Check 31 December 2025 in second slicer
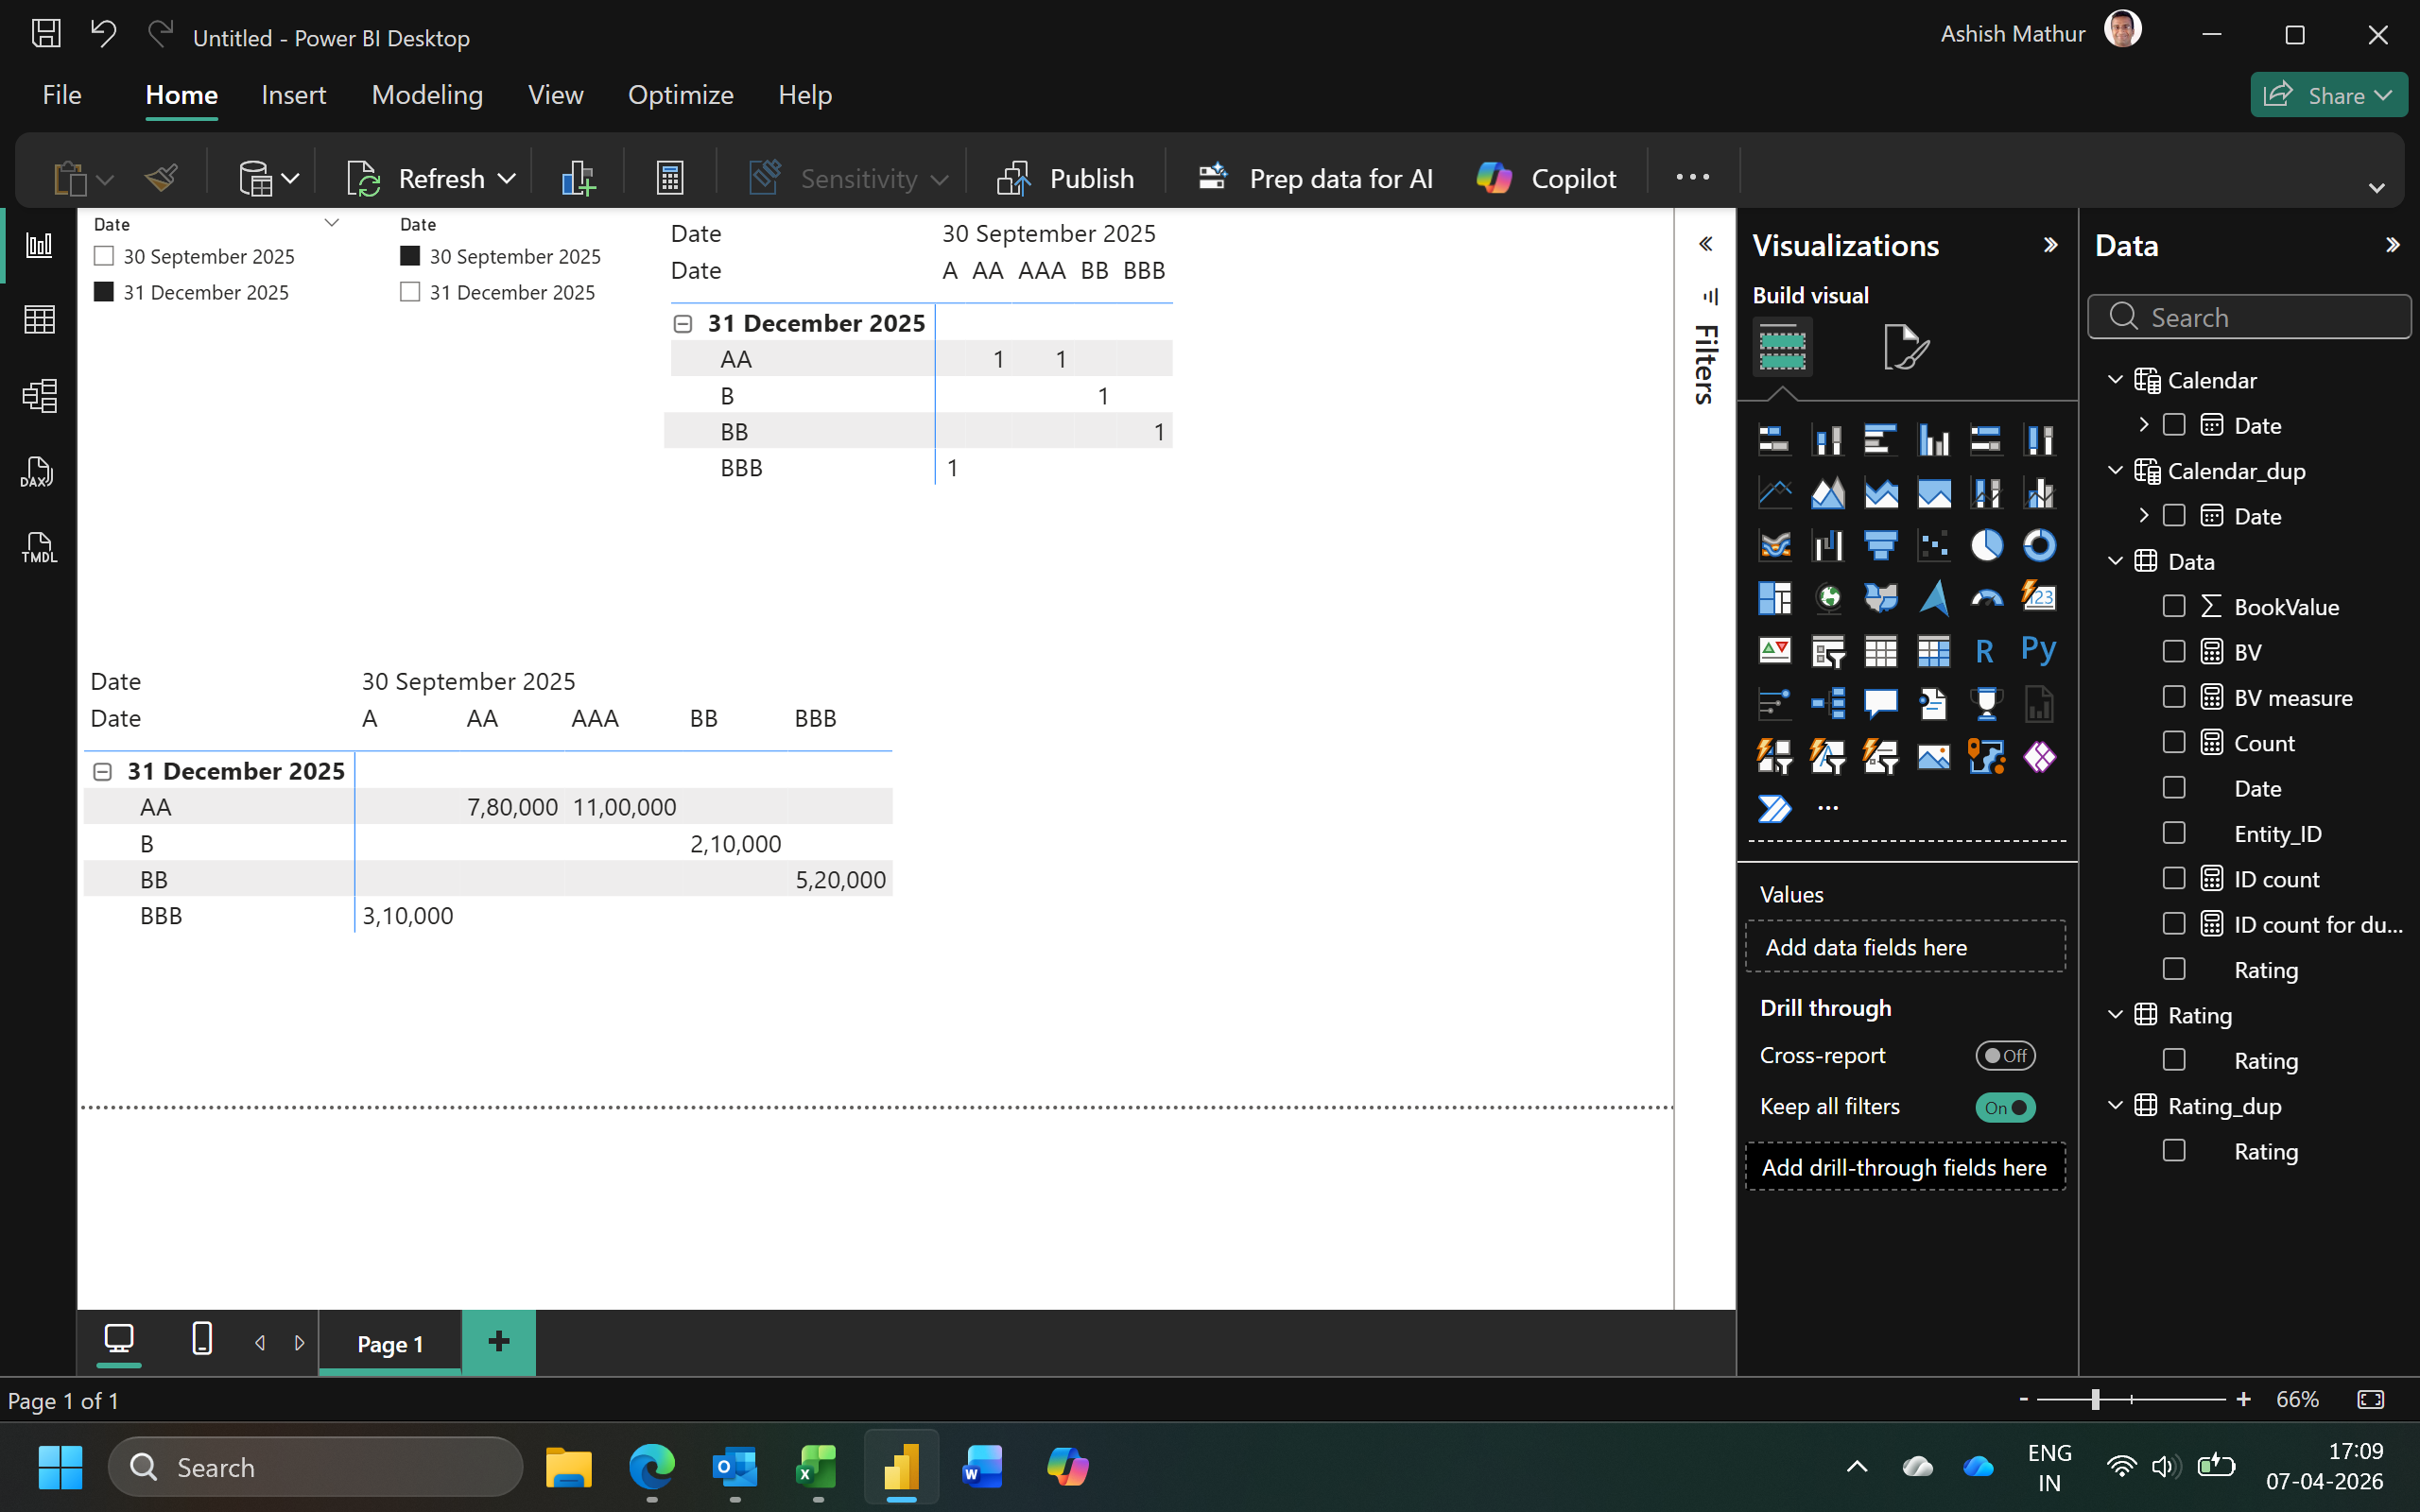 (409, 292)
